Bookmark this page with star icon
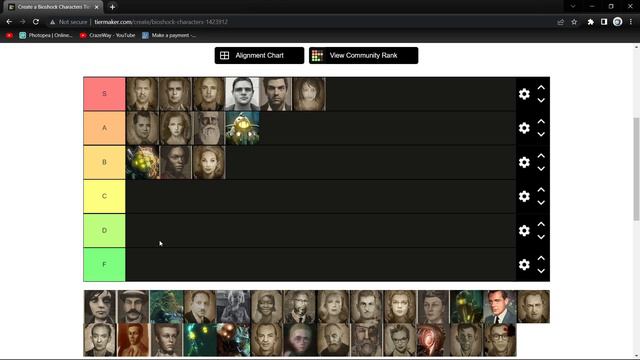The width and height of the screenshot is (640, 360). 574,22
